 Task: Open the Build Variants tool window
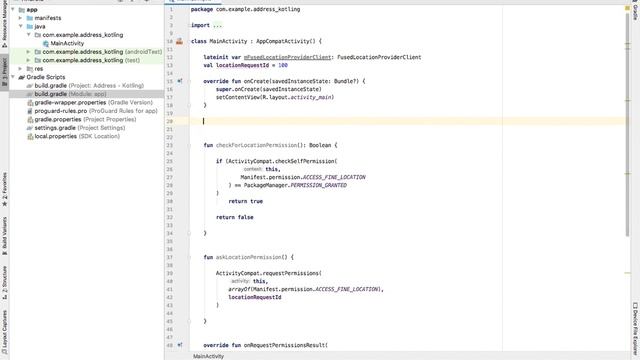(4, 236)
